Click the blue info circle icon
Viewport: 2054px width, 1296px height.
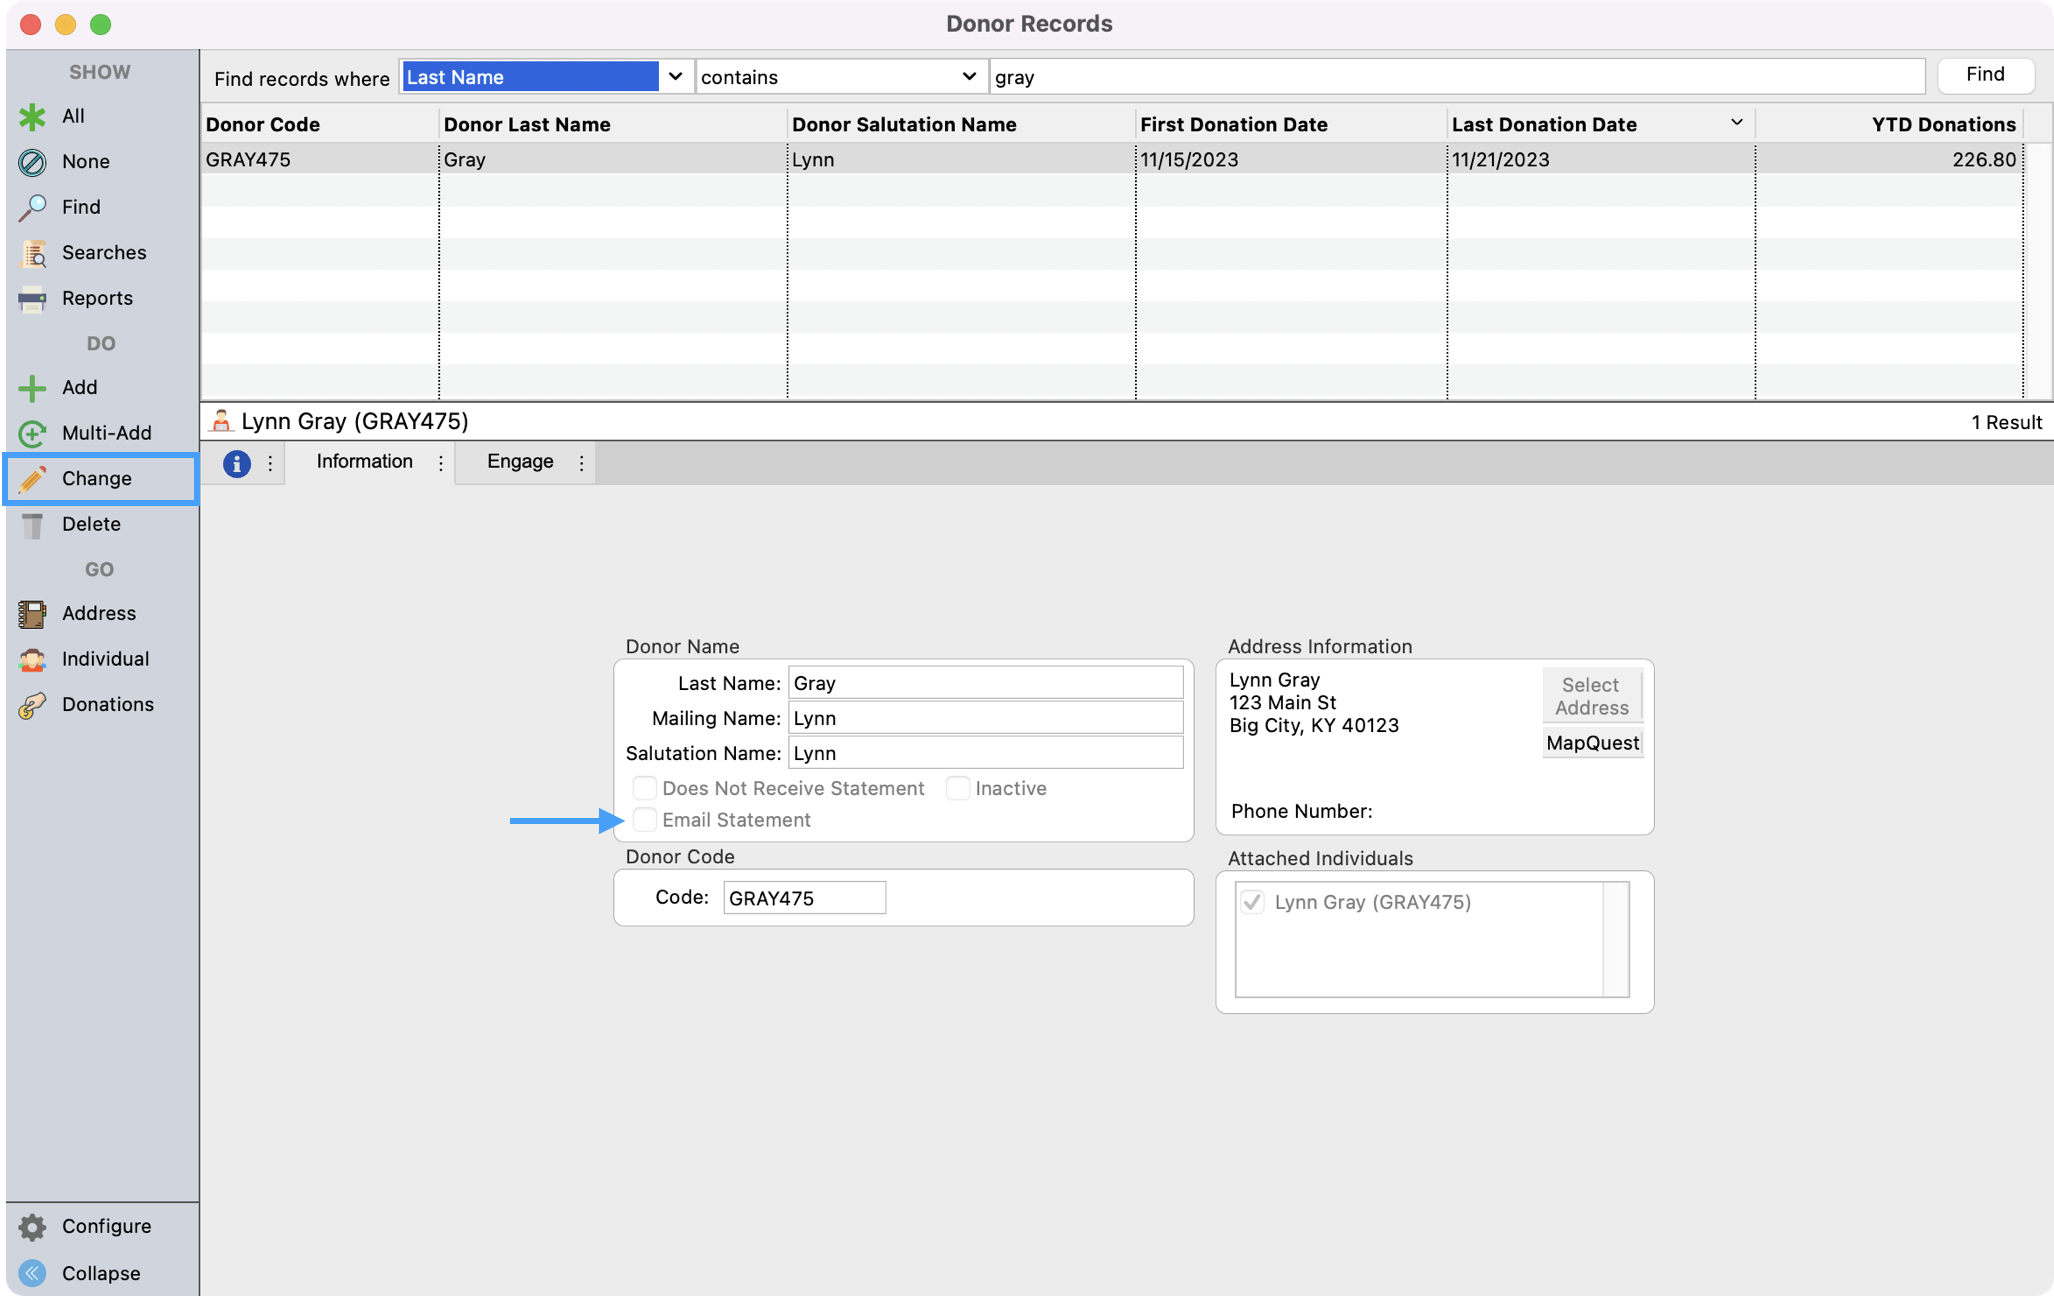point(236,463)
